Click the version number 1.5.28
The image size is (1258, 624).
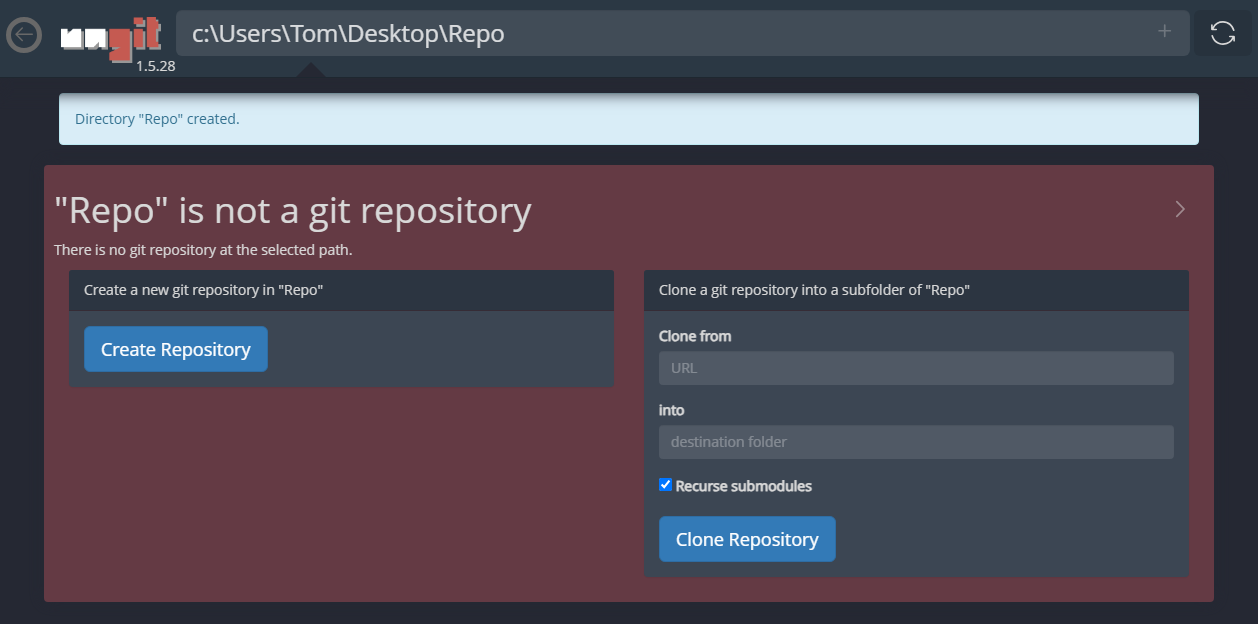(x=155, y=66)
